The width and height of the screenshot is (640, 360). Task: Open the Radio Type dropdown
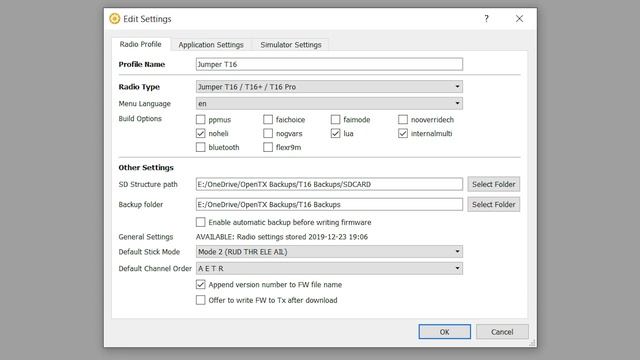tap(329, 87)
